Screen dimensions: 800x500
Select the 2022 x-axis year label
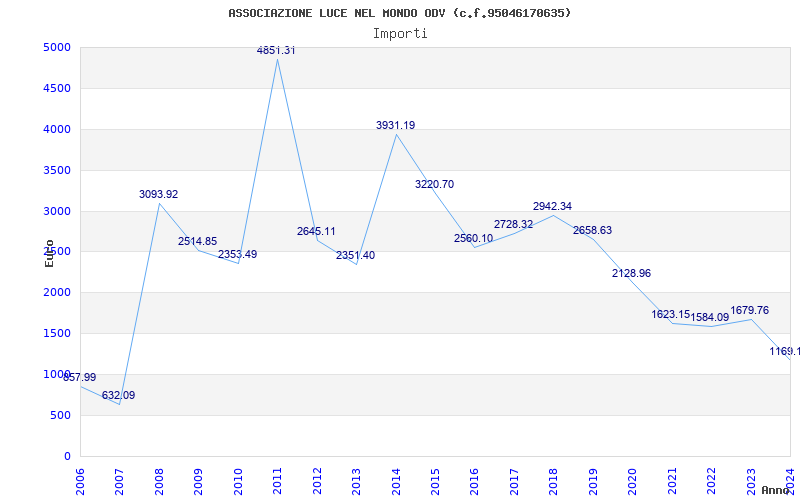click(711, 481)
